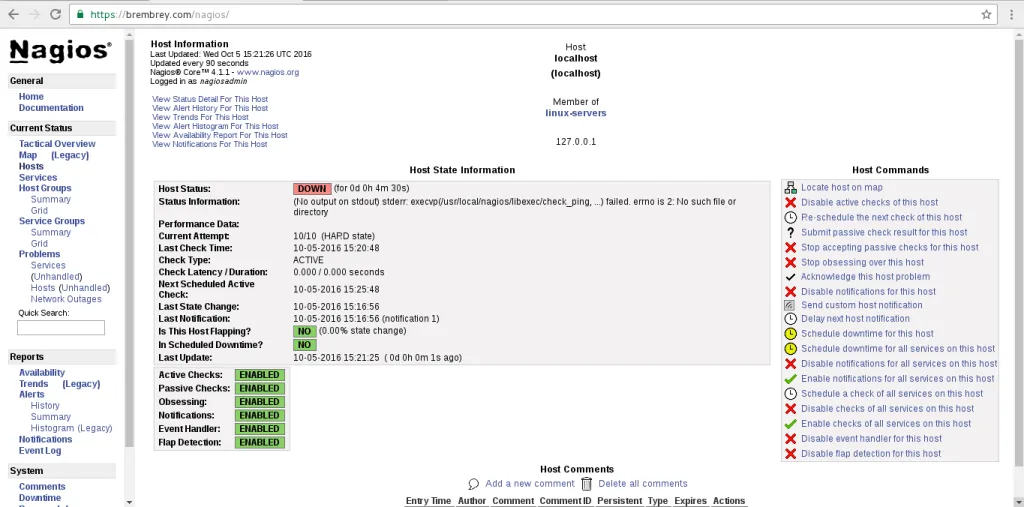Click the Send custom host notification icon
1024x507 pixels.
pyautogui.click(x=790, y=305)
